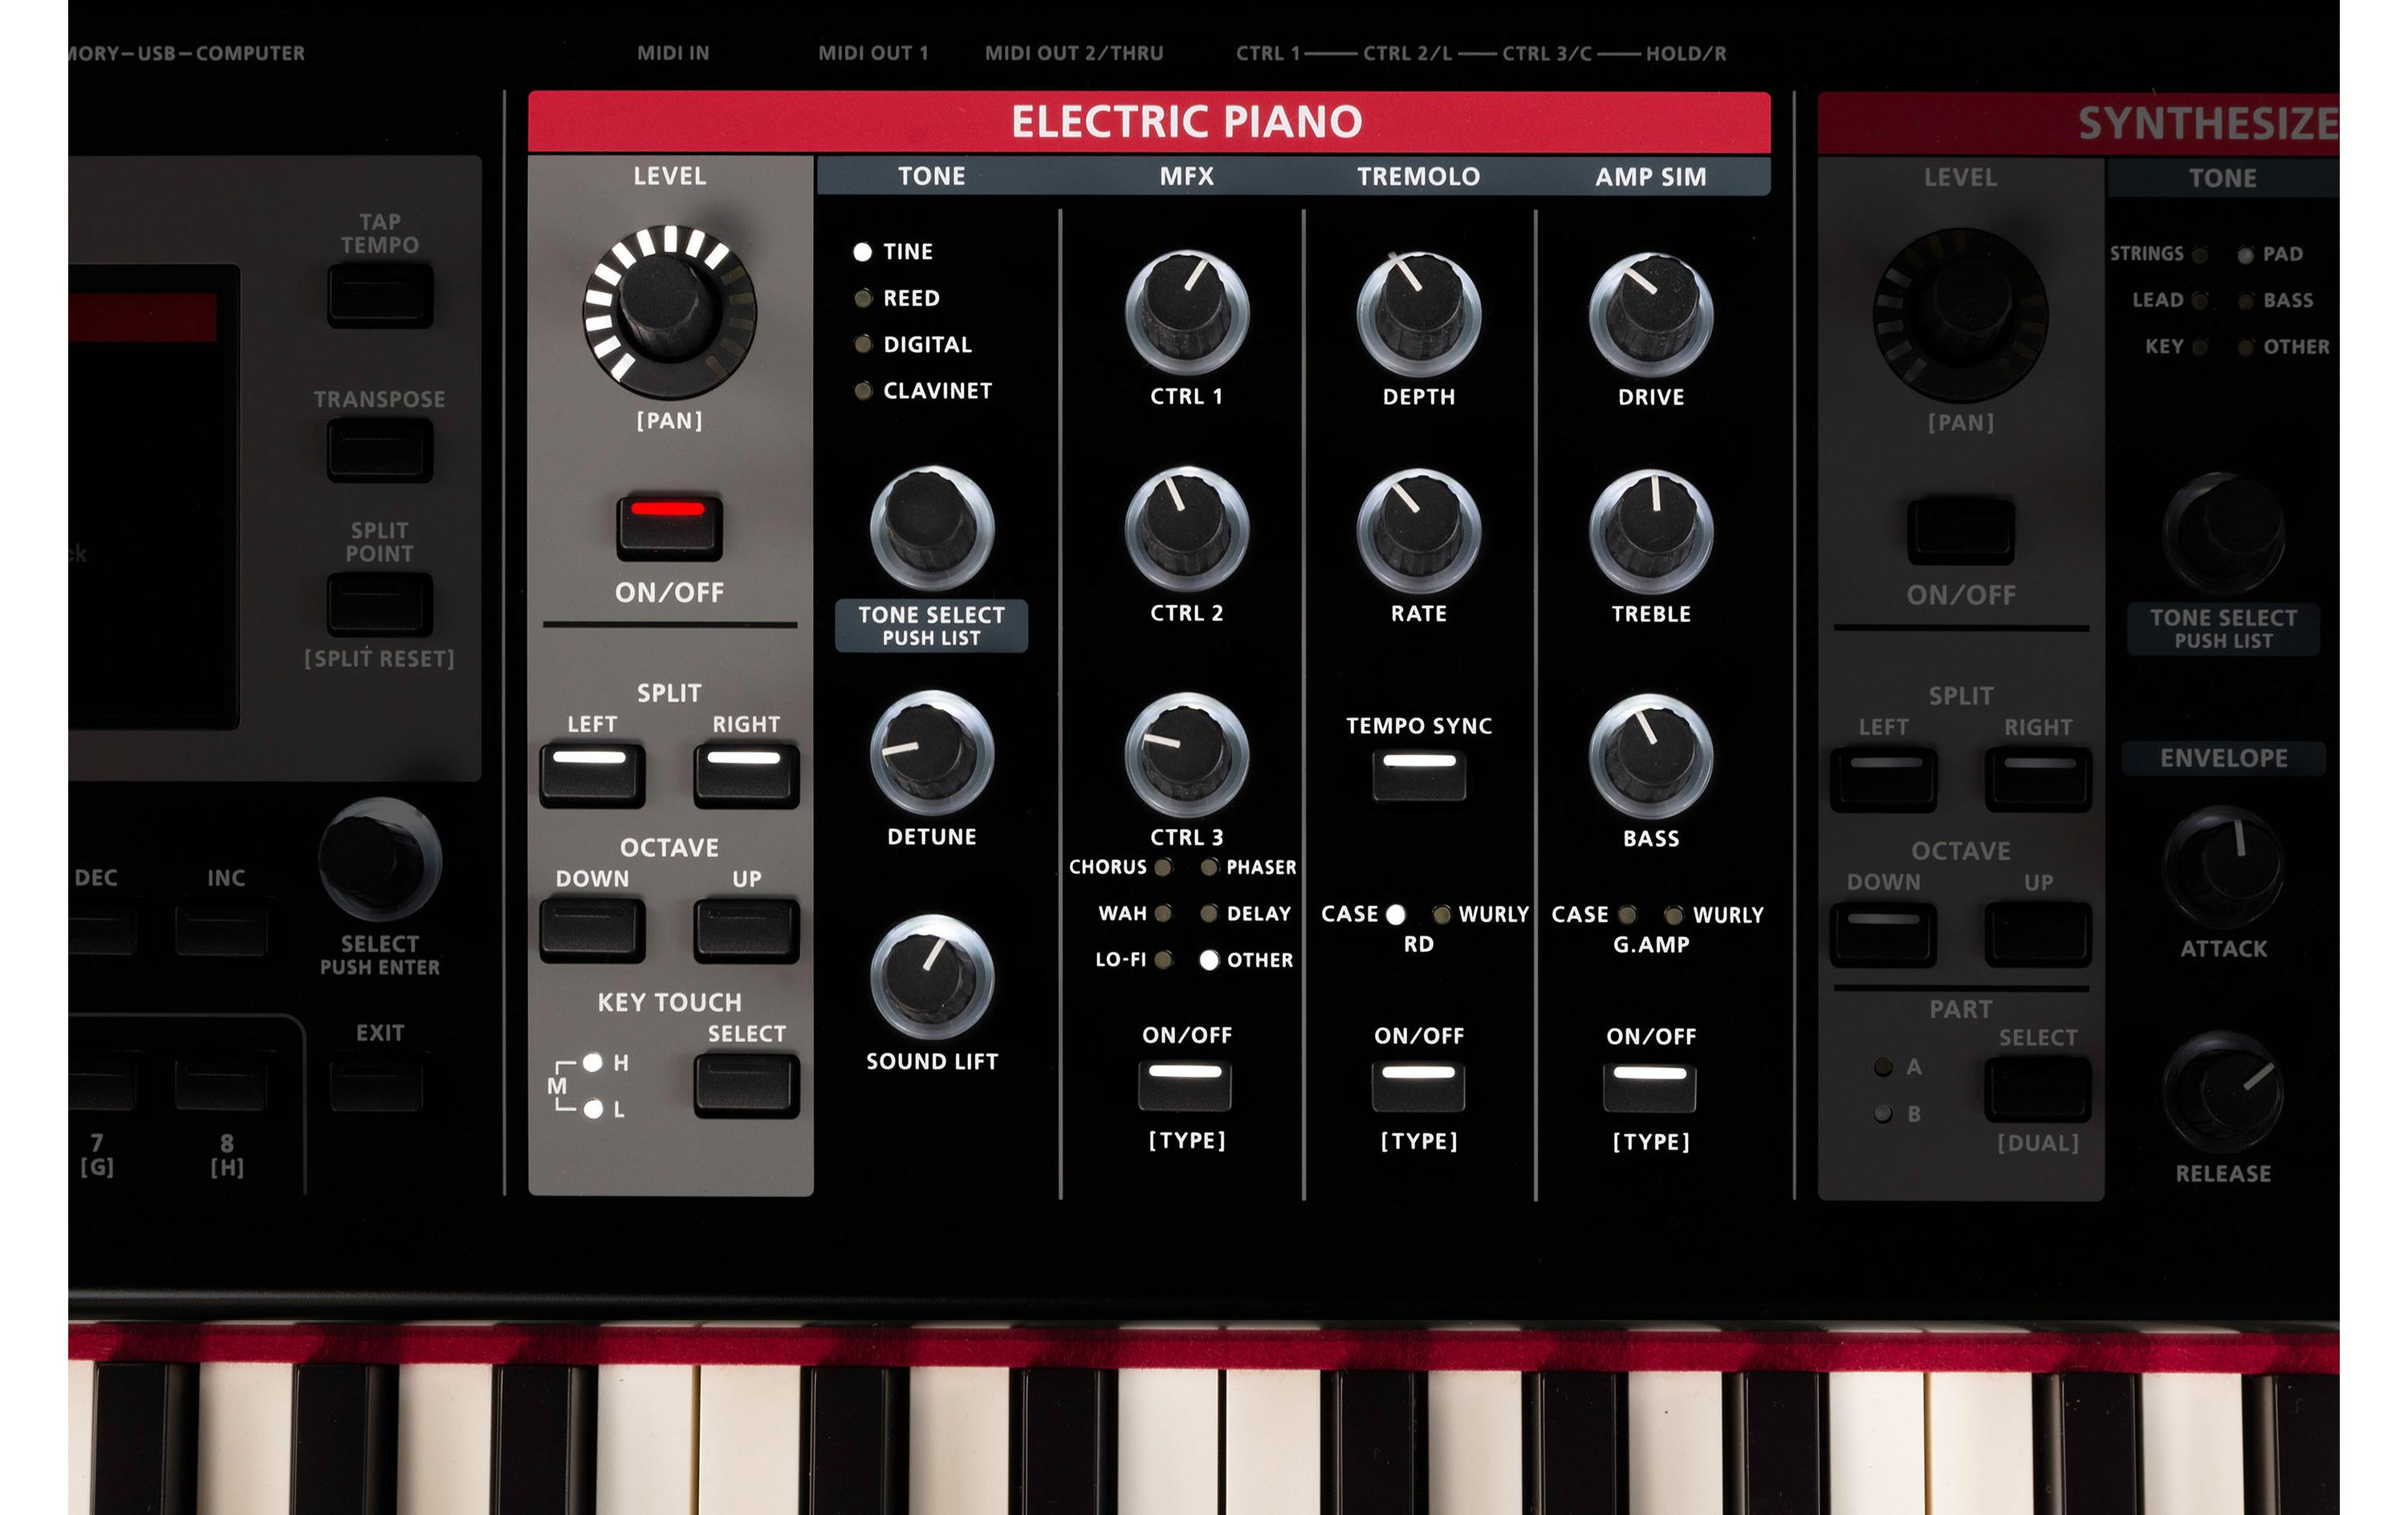Click the DEC button

pyautogui.click(x=101, y=930)
